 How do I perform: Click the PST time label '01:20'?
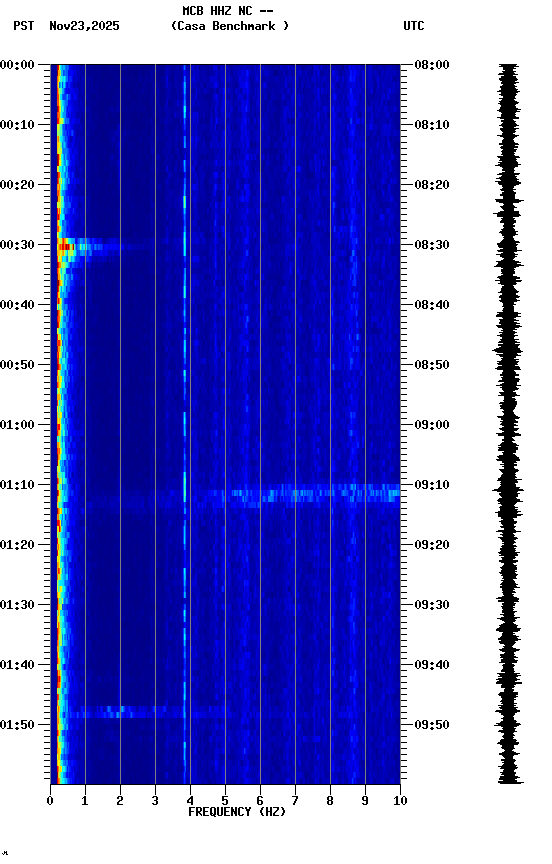[x=17, y=545]
